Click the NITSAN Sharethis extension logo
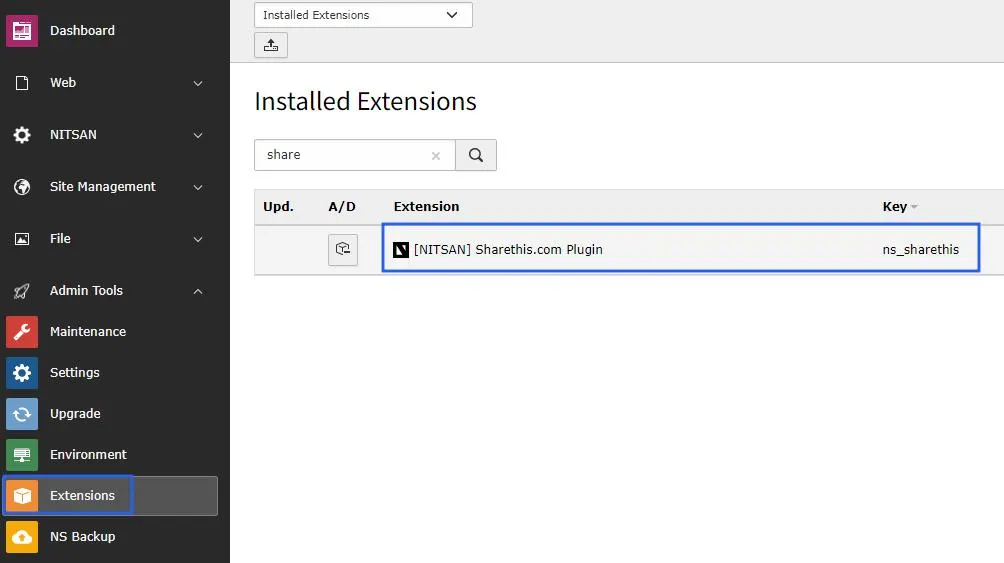 tap(401, 250)
